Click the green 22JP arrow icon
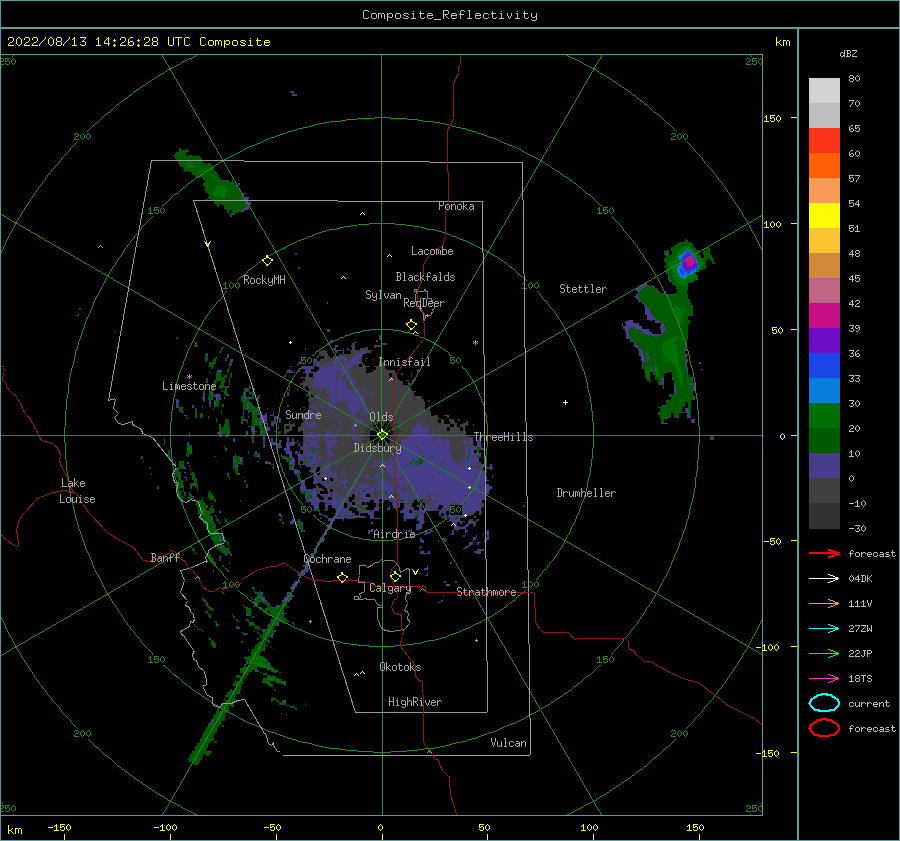This screenshot has height=841, width=900. click(824, 653)
